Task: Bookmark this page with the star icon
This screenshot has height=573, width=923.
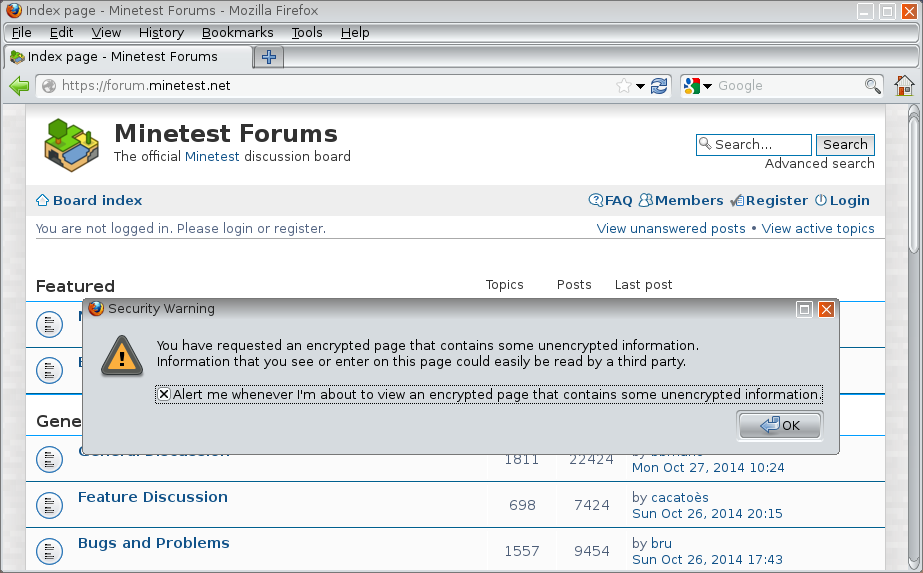Action: pyautogui.click(x=623, y=86)
